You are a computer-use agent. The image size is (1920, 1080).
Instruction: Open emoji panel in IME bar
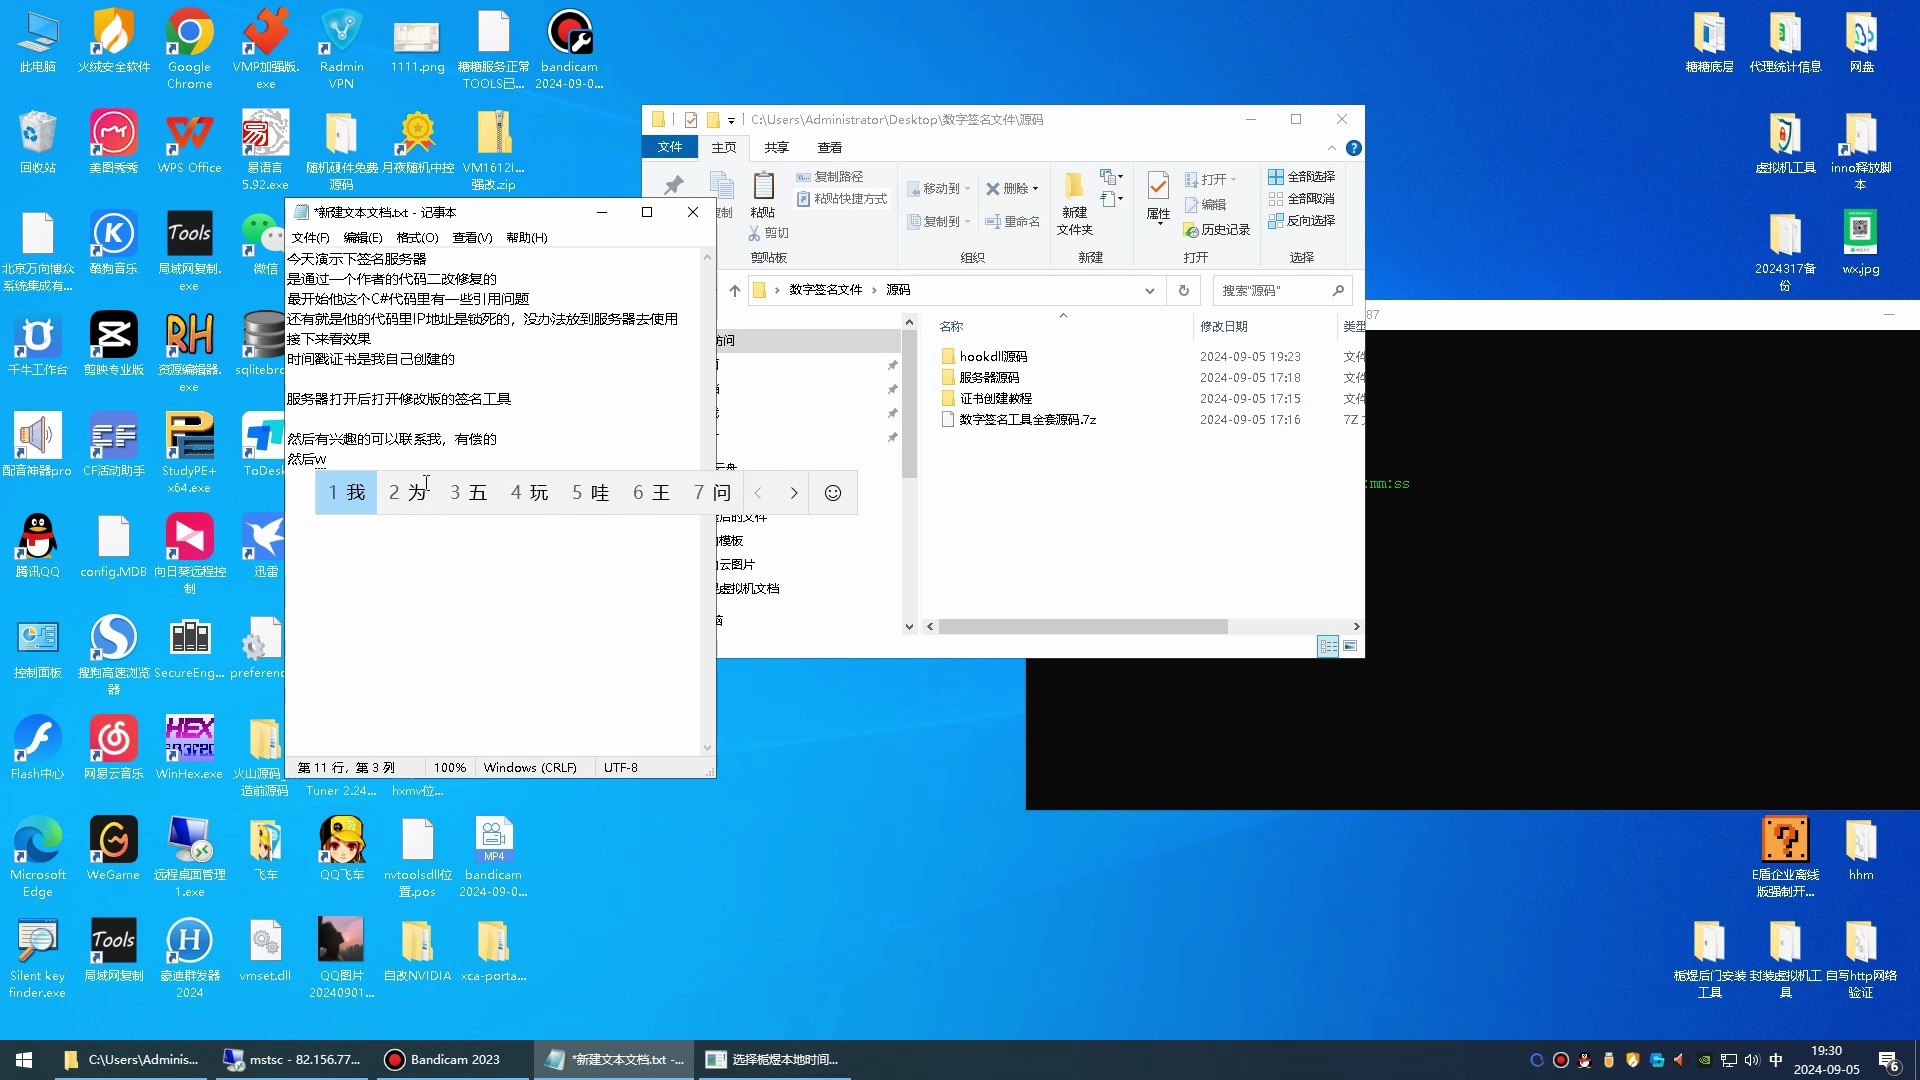[832, 493]
